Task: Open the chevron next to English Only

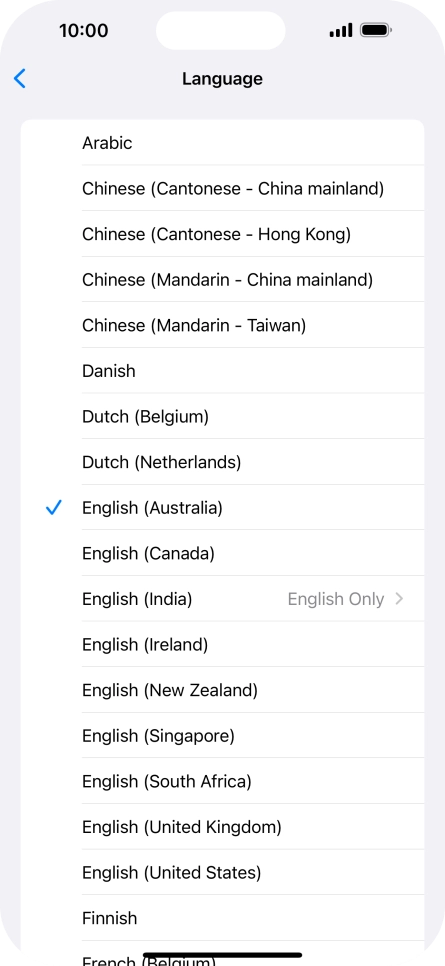Action: click(x=399, y=598)
